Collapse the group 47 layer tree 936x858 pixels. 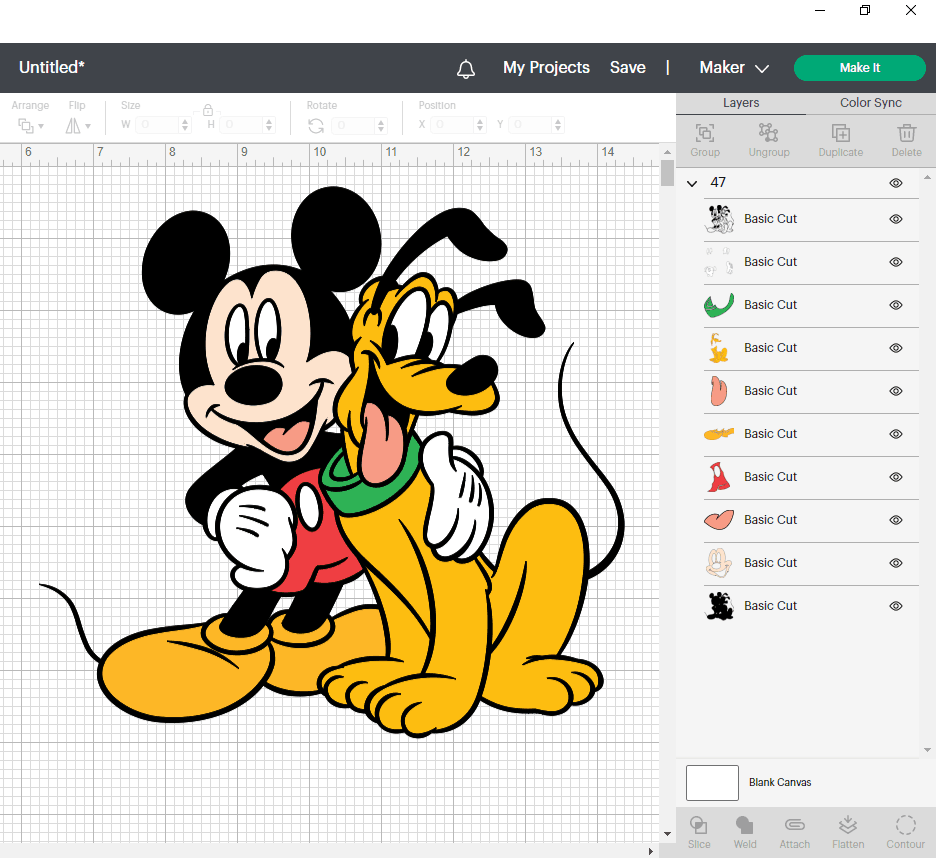pos(692,183)
